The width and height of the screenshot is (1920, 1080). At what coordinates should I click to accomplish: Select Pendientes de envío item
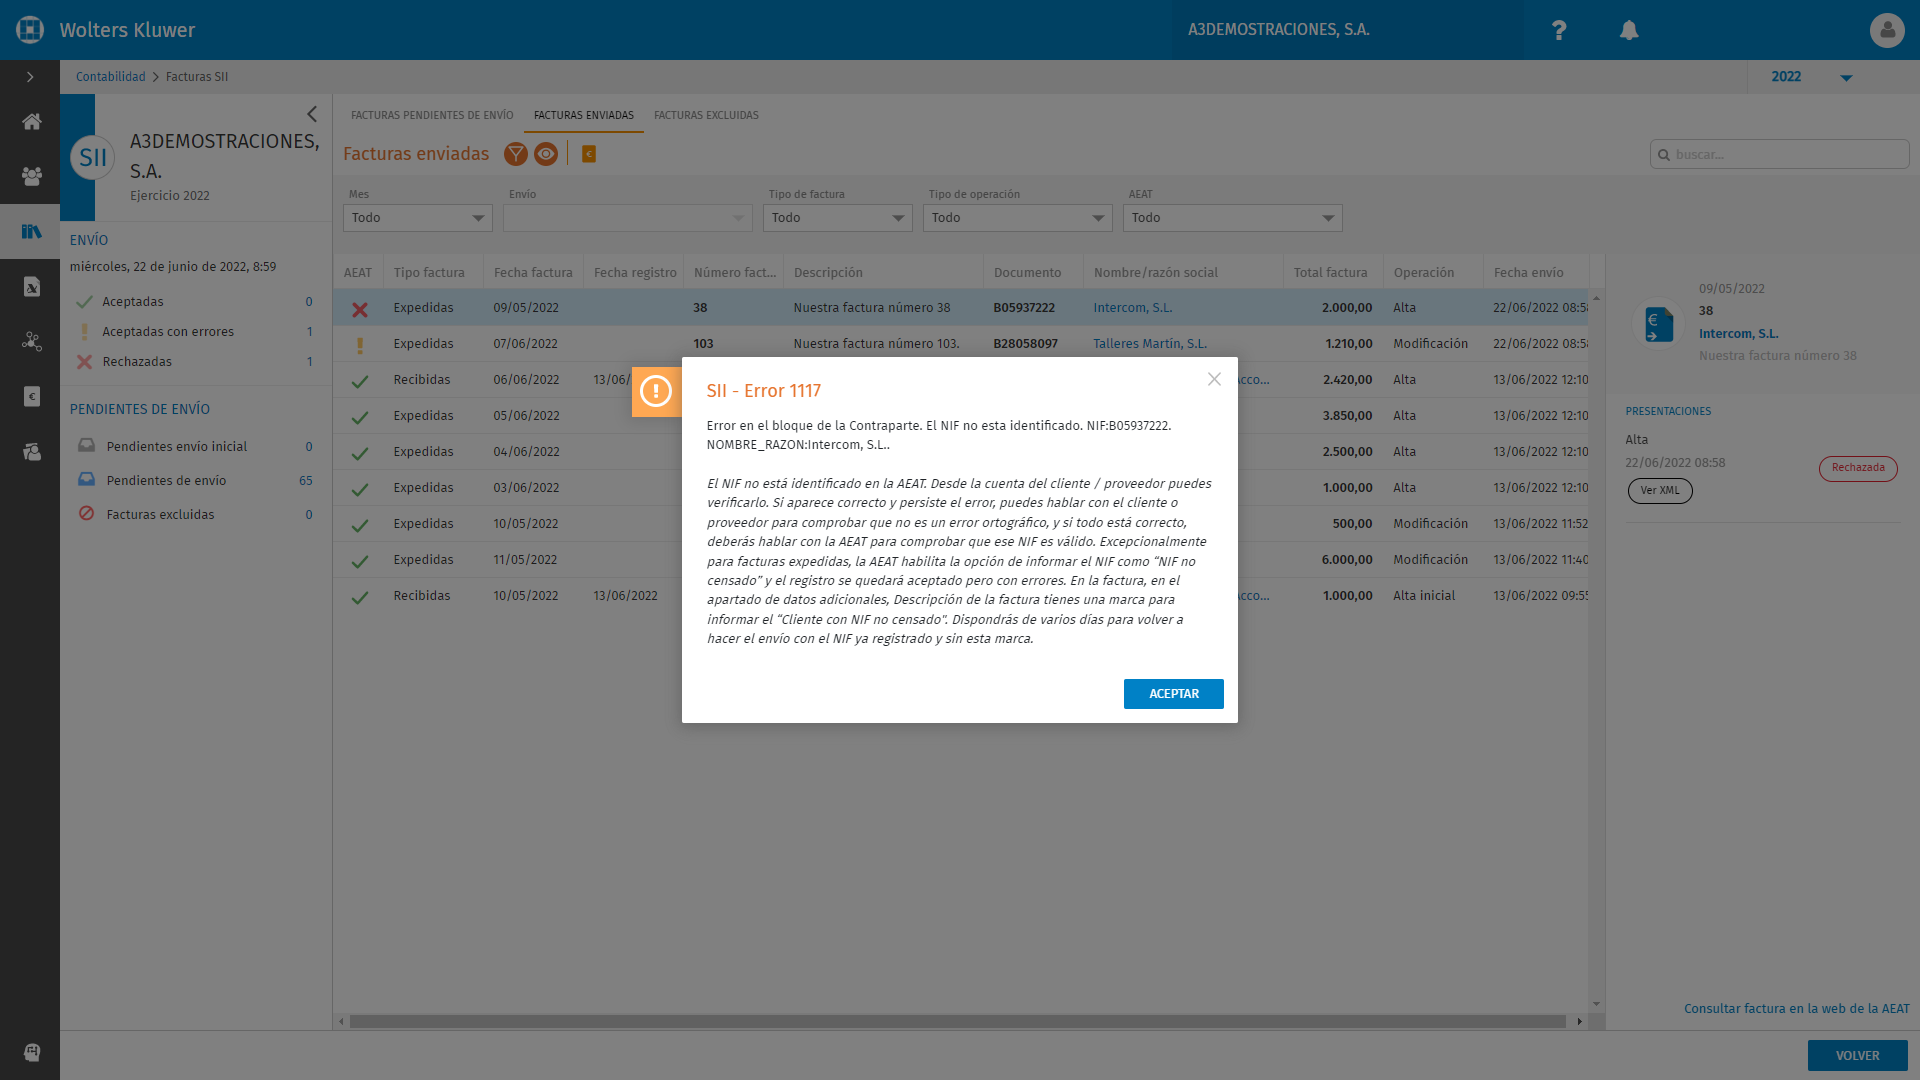tap(196, 481)
